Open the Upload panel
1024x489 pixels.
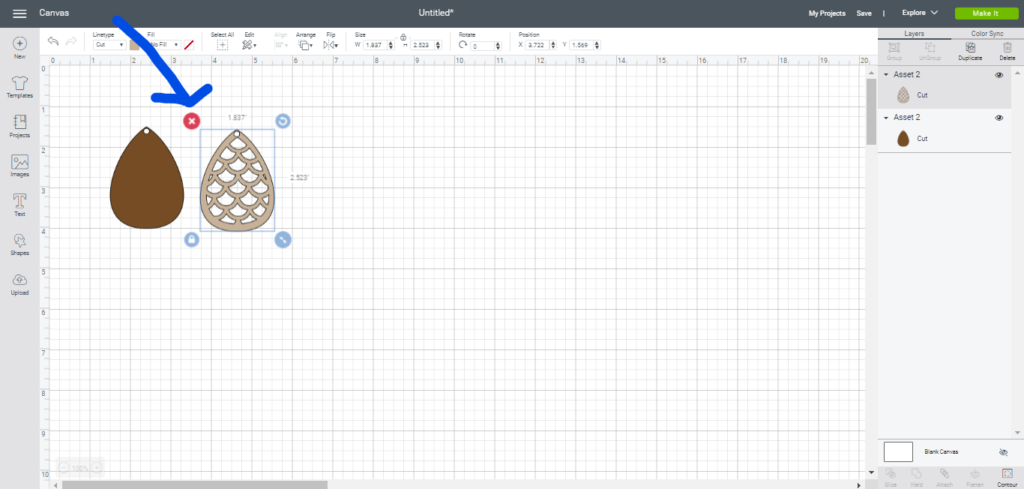pos(20,284)
